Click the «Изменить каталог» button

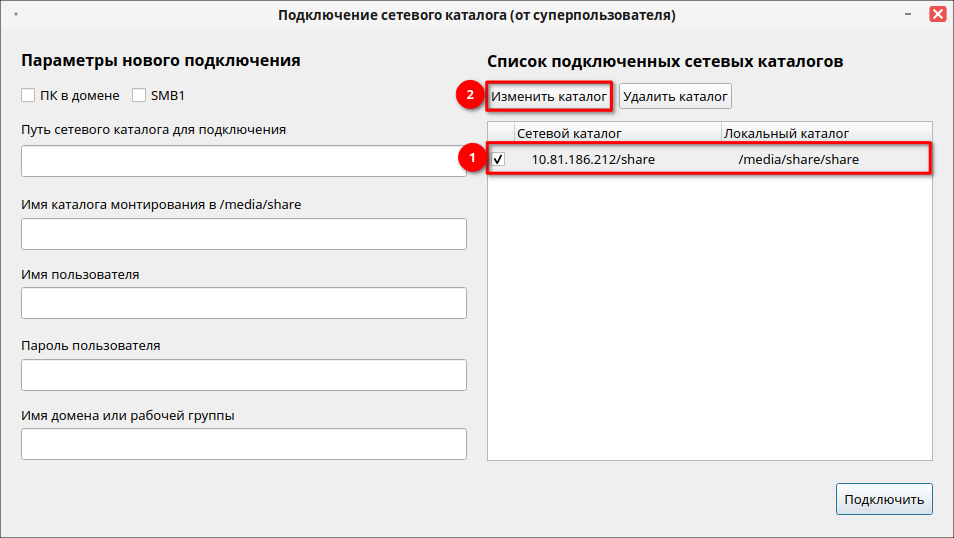pyautogui.click(x=549, y=97)
